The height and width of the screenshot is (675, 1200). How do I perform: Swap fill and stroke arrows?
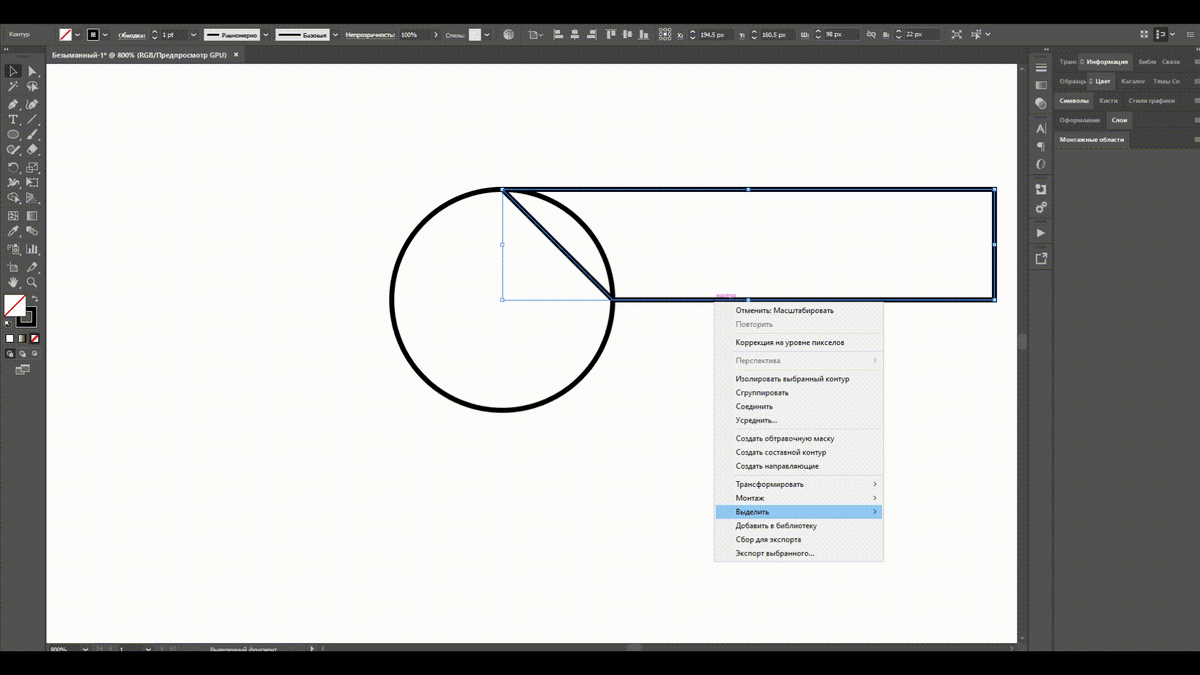[35, 299]
